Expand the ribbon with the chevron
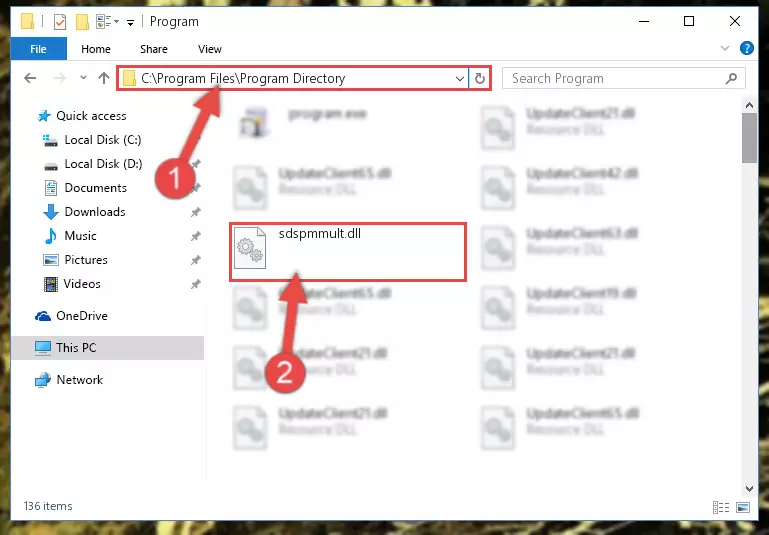This screenshot has height=535, width=769. coord(724,48)
